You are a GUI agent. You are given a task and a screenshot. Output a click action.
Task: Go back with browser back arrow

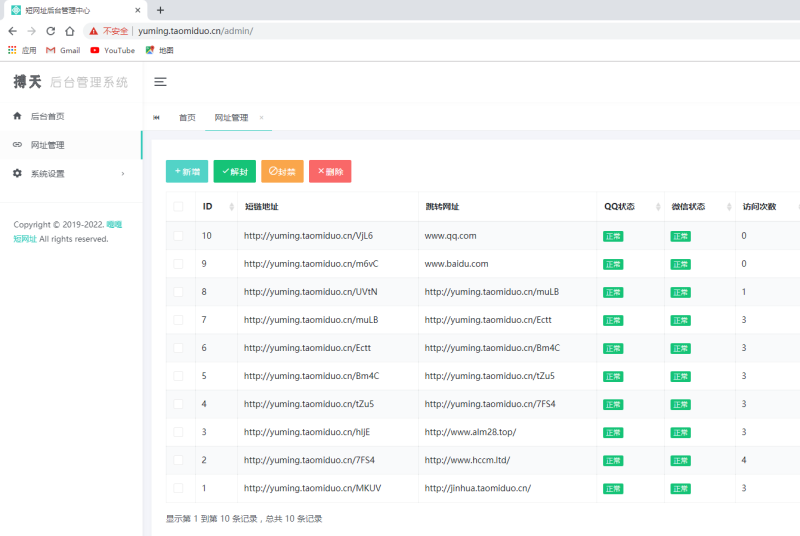tap(13, 31)
